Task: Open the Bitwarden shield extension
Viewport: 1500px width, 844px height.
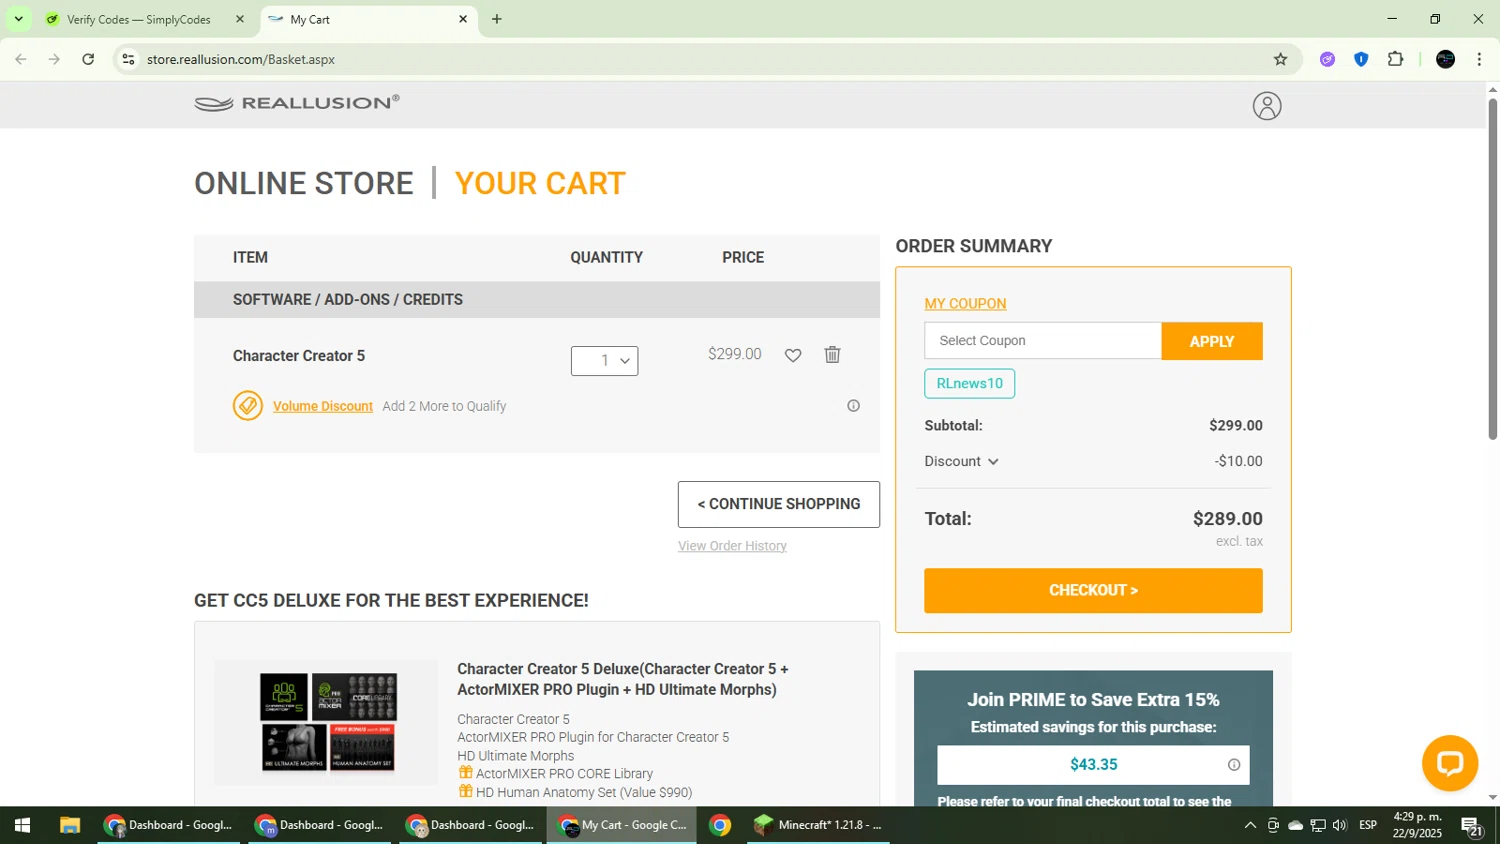Action: (1361, 59)
